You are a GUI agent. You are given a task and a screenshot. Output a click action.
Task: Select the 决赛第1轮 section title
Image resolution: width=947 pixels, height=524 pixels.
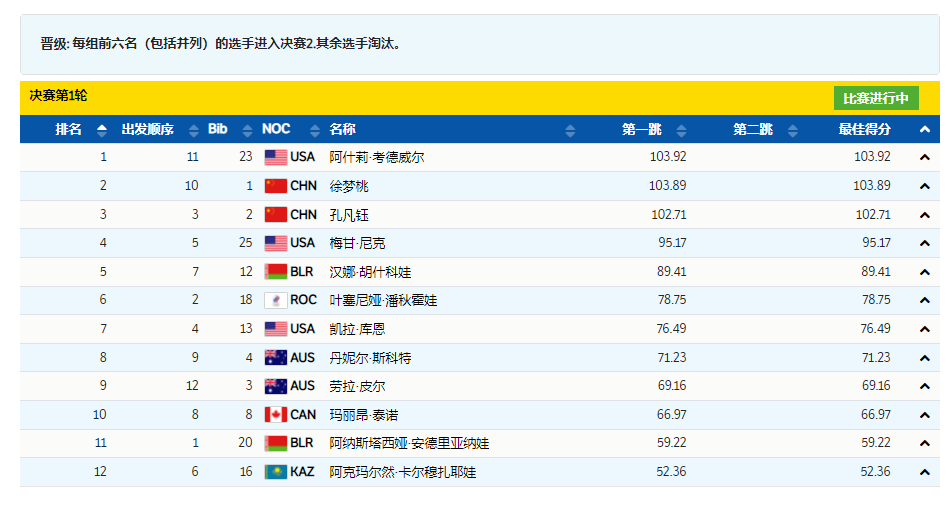pos(58,96)
